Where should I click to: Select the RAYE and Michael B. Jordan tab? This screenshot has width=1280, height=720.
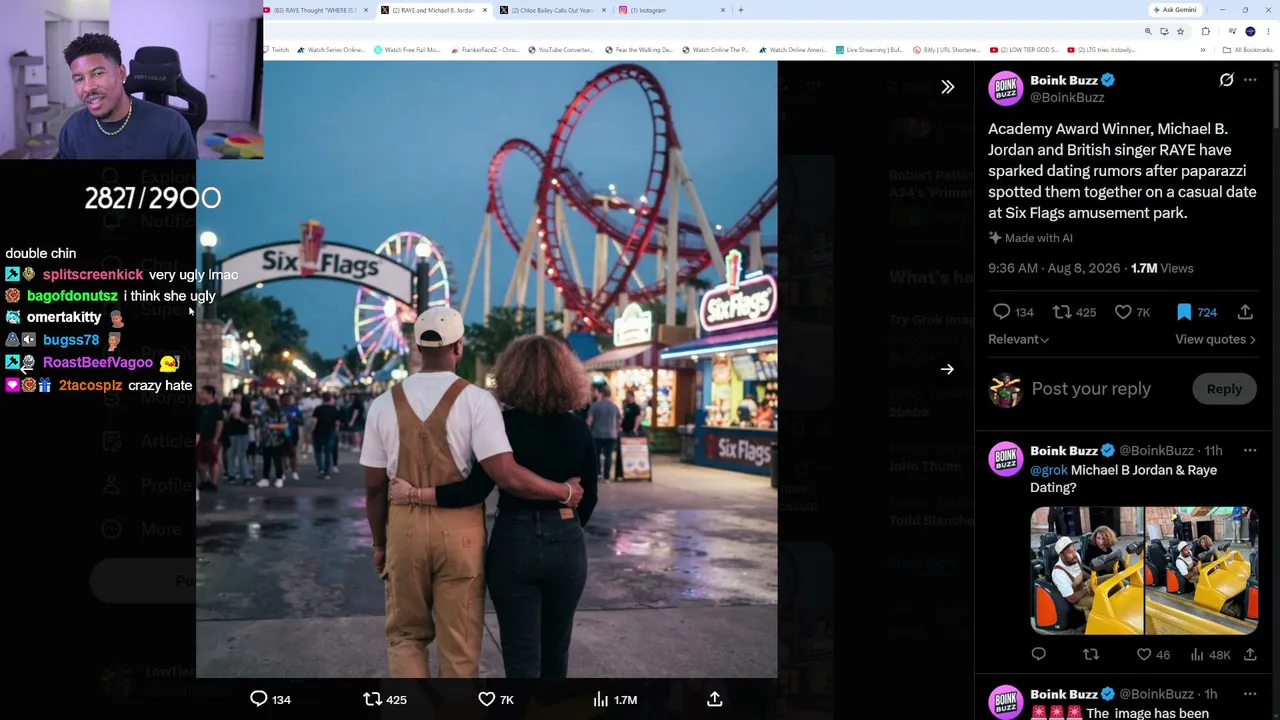pyautogui.click(x=435, y=10)
